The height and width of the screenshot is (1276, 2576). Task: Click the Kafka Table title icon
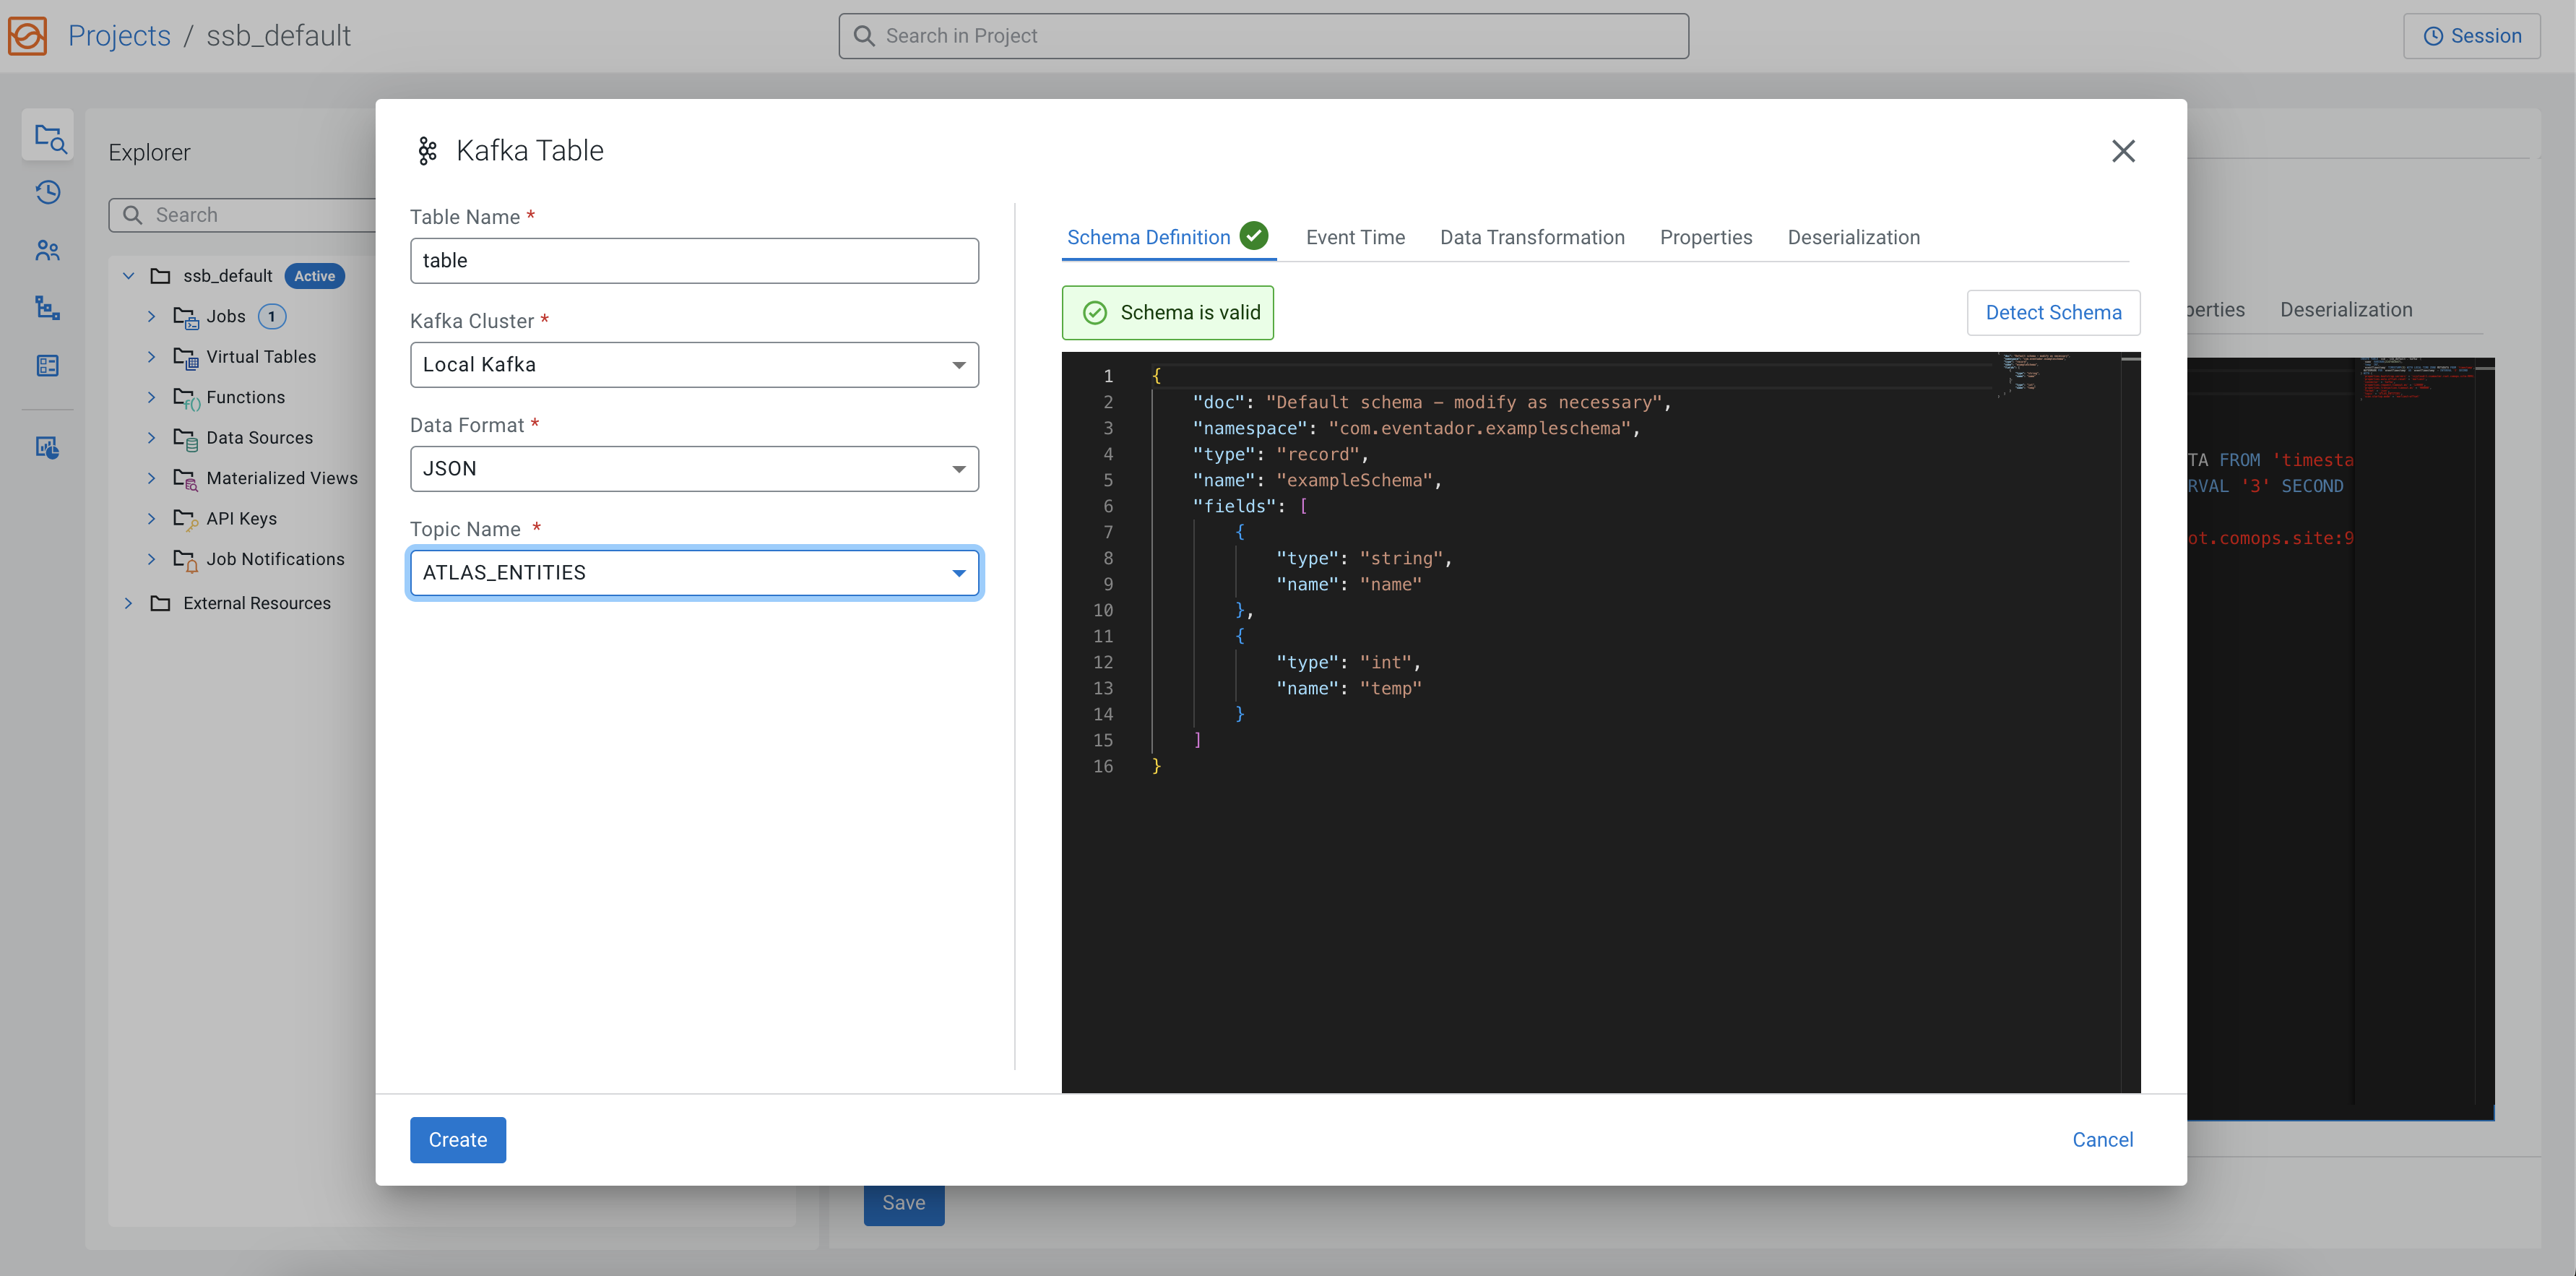pos(428,151)
